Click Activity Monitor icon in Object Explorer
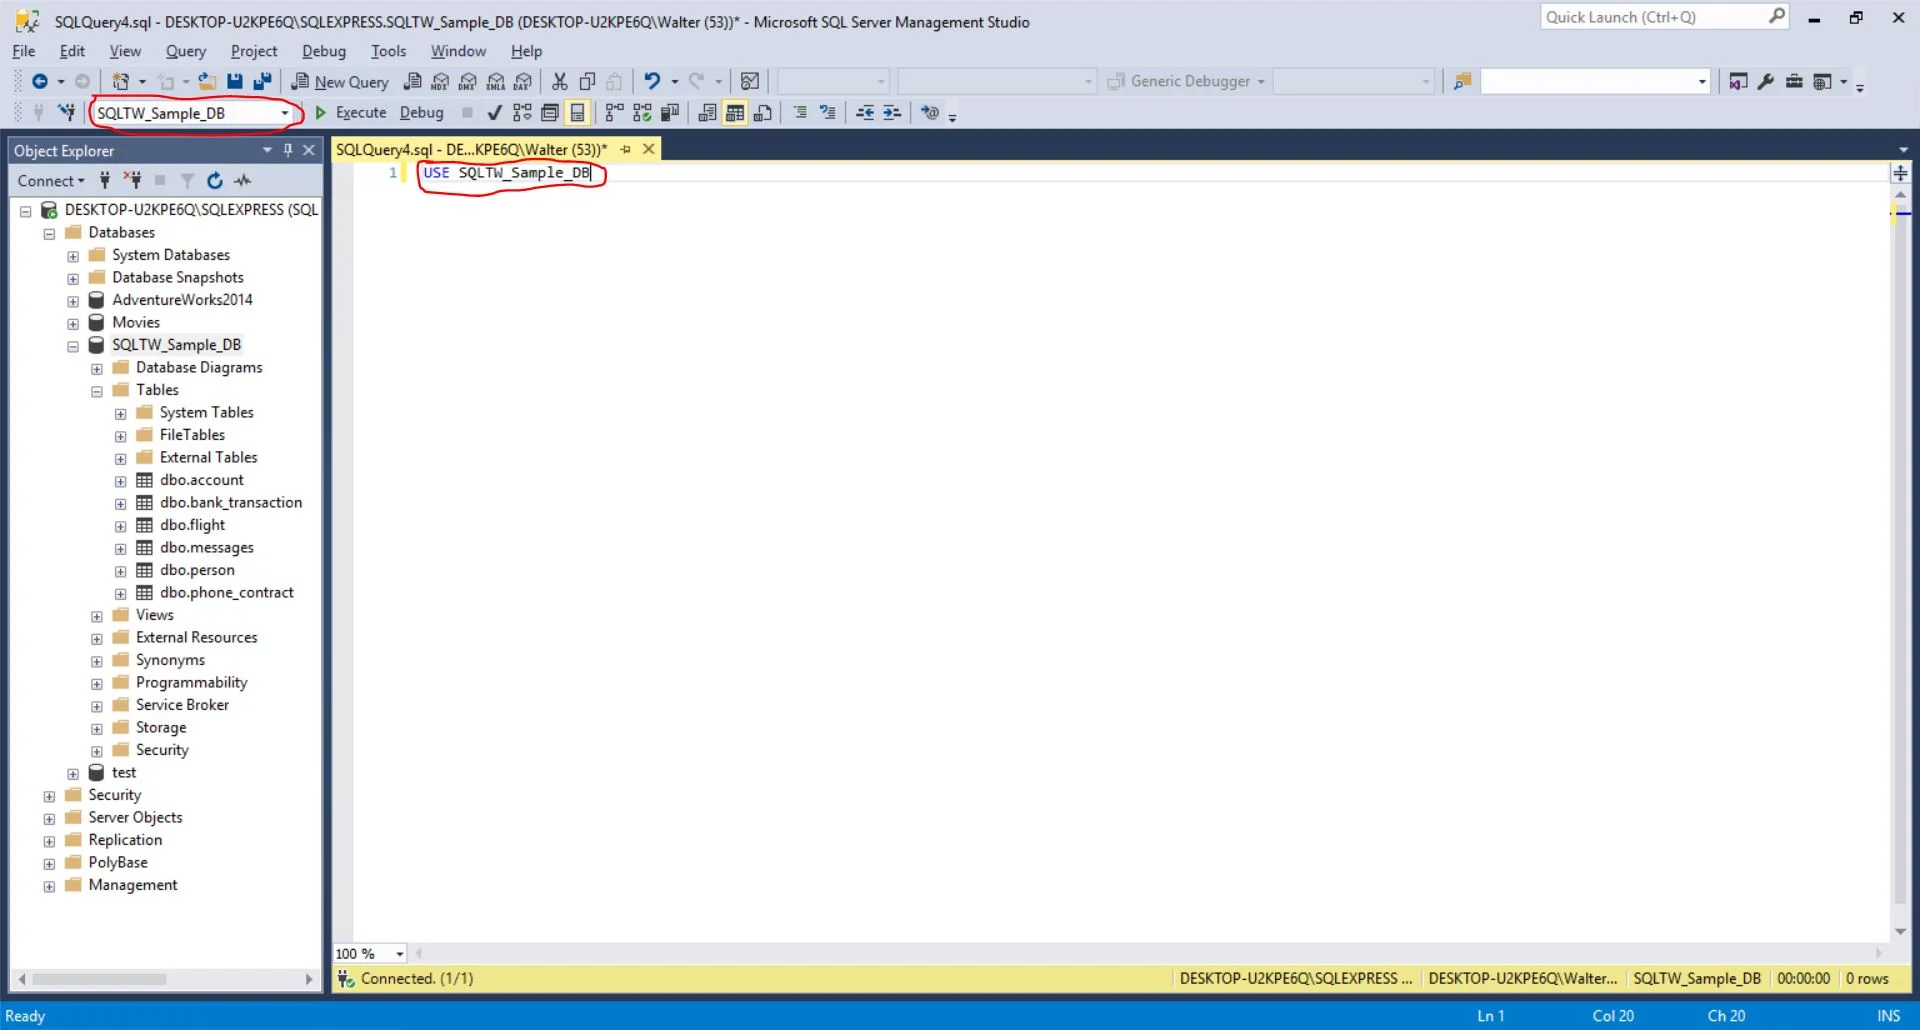This screenshot has width=1920, height=1030. [243, 181]
